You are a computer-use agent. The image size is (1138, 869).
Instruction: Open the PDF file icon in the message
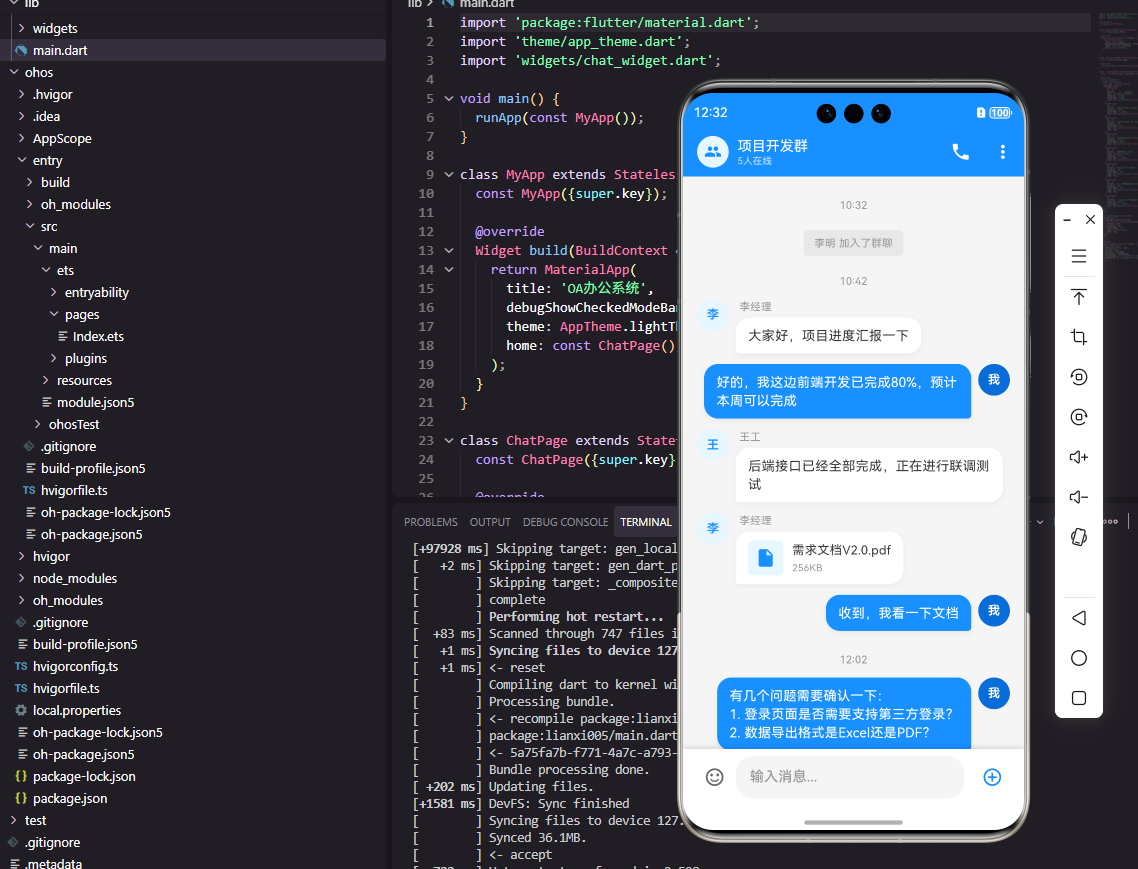tap(765, 558)
